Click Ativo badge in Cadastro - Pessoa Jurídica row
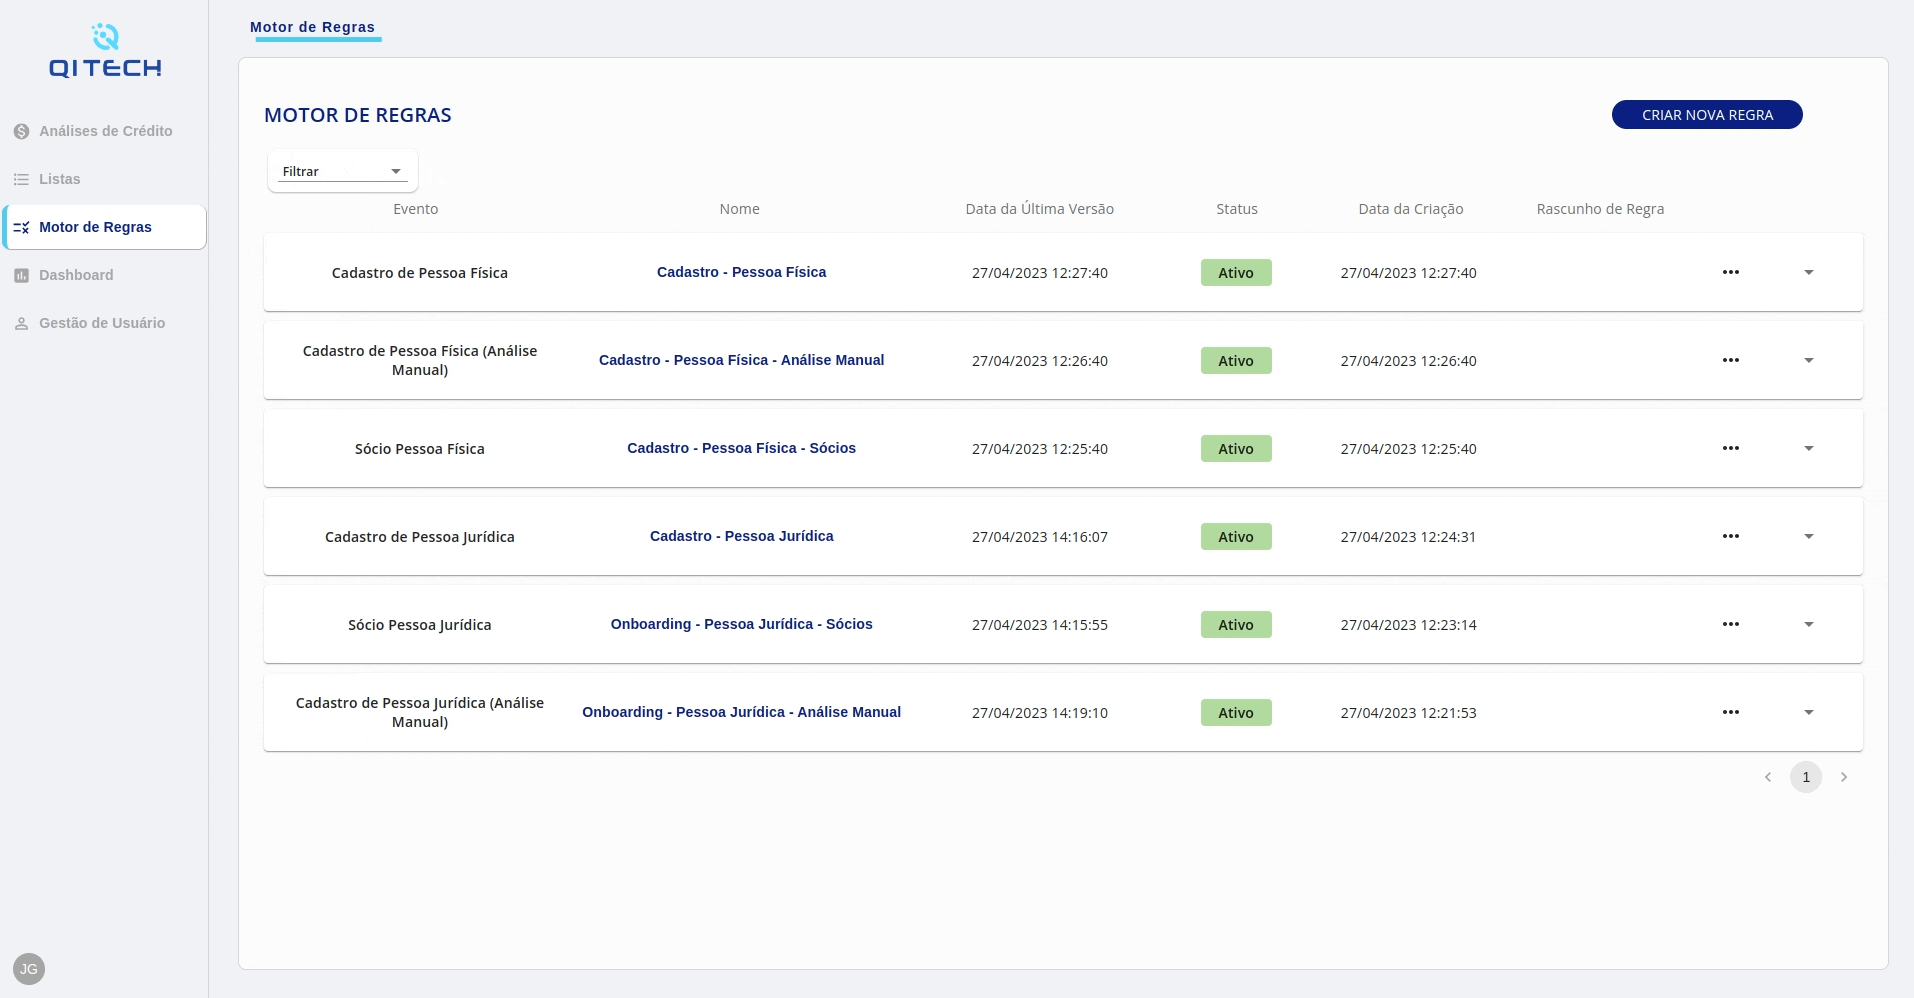The height and width of the screenshot is (998, 1914). tap(1236, 537)
